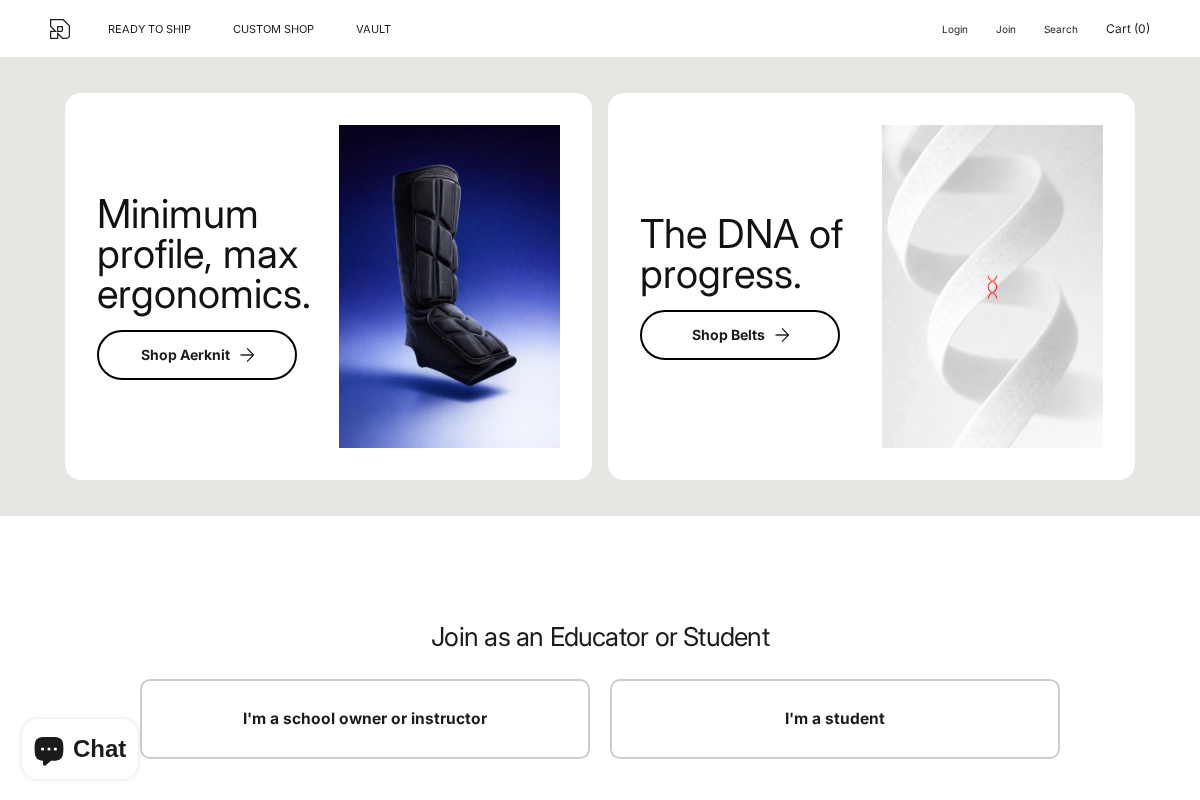Viewport: 1200px width, 800px height.
Task: Go to the Vault menu item
Action: 373,29
